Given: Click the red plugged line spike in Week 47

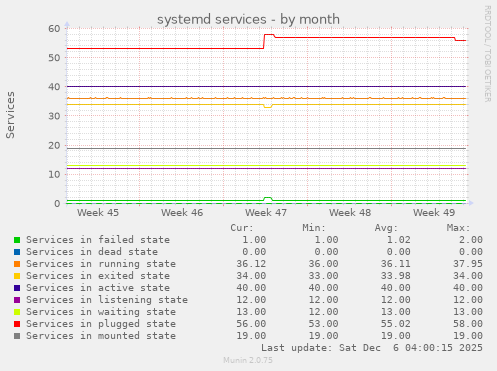Looking at the screenshot, I should (269, 35).
